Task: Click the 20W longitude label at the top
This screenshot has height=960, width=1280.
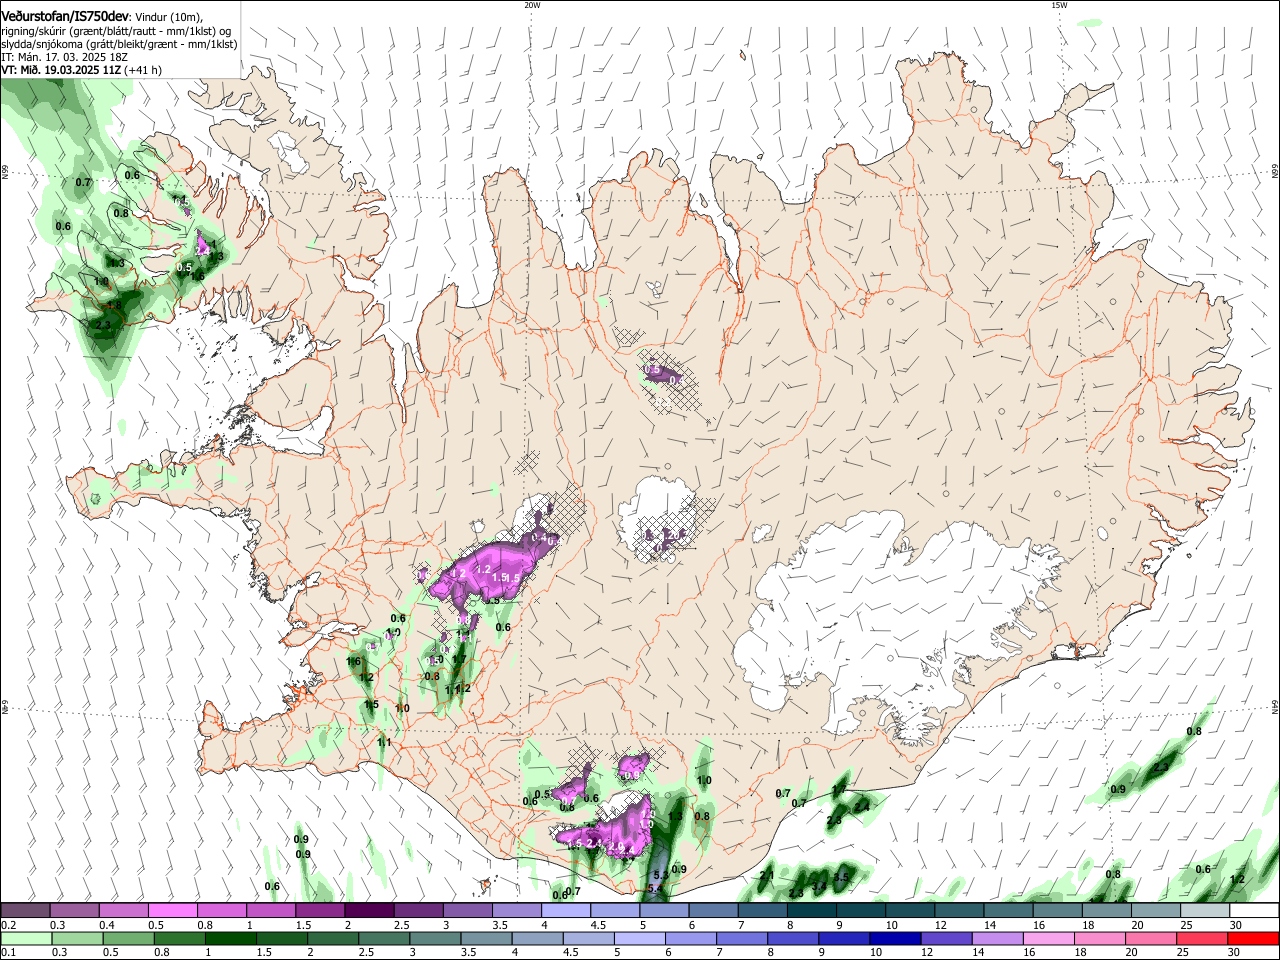Action: [x=532, y=5]
